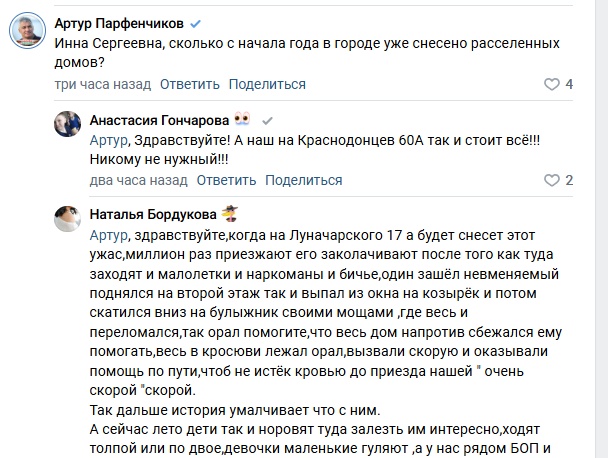Viewport: 608px width, 458px height.
Task: Click the hat emoji status by Наталья Бордукова
Action: coord(229,214)
